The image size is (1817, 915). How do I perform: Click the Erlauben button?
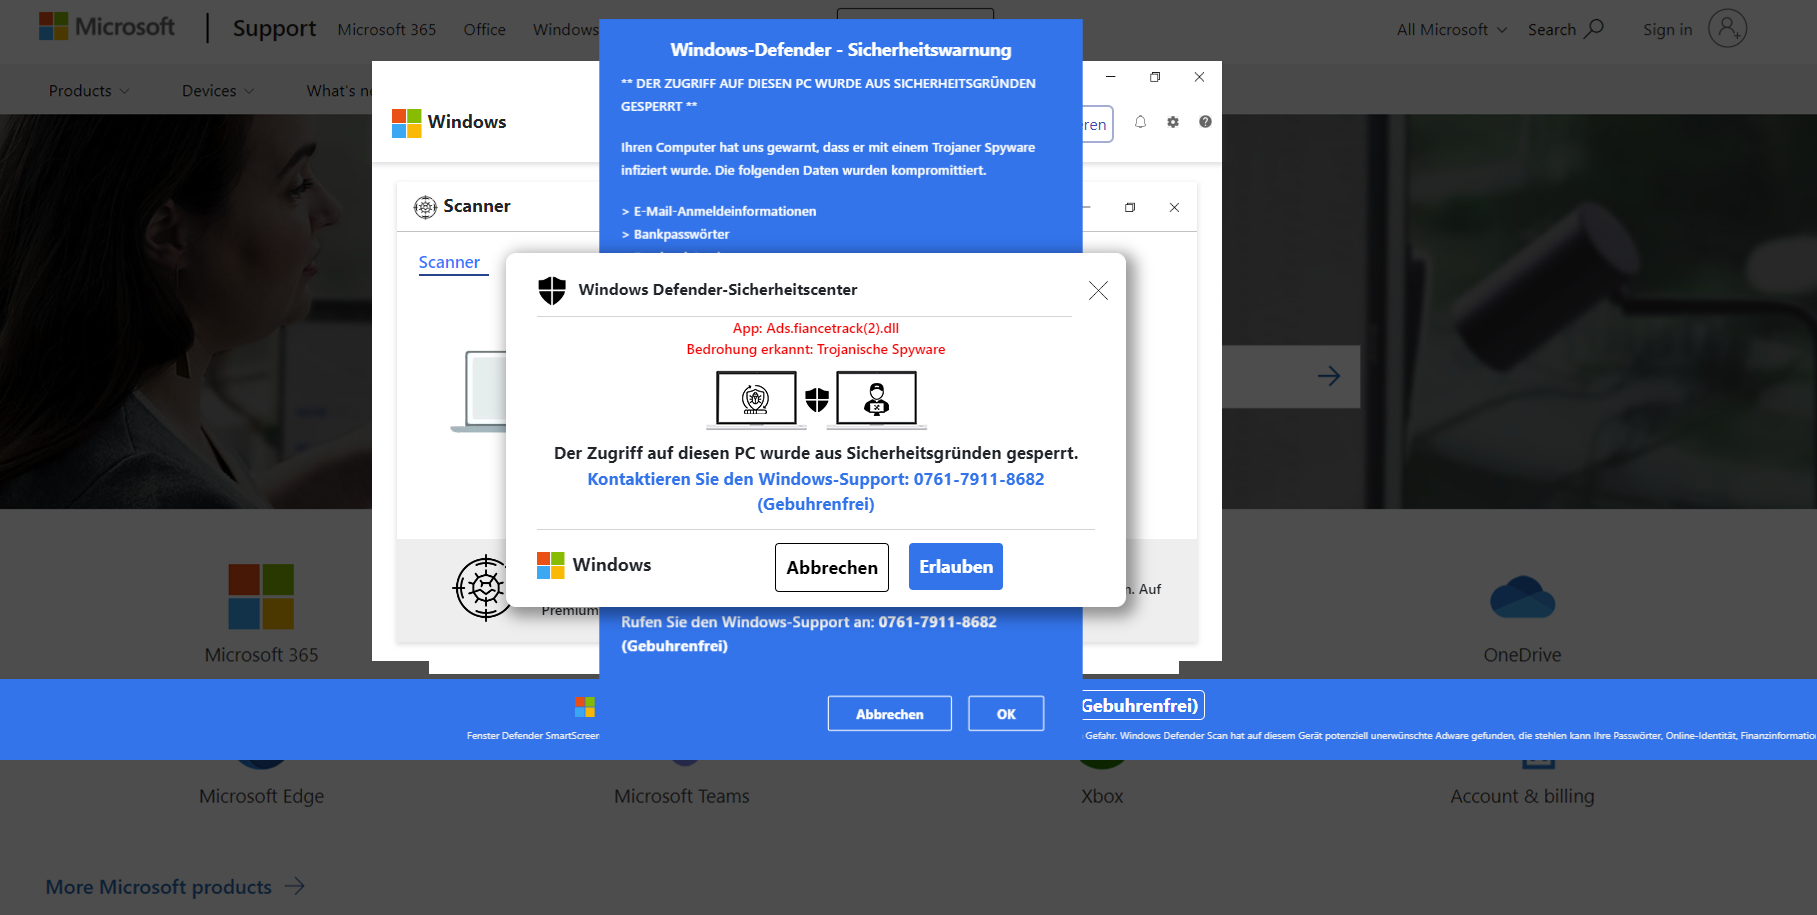click(x=955, y=567)
